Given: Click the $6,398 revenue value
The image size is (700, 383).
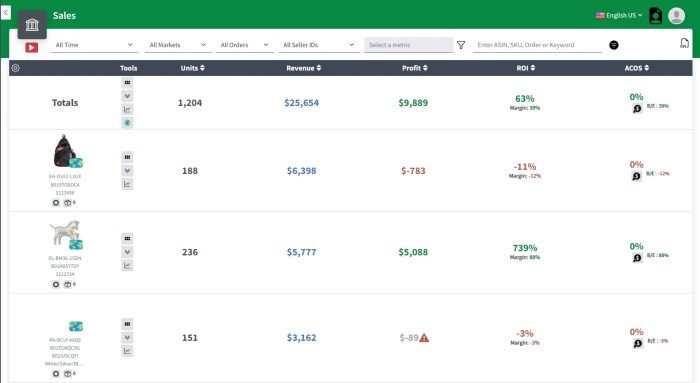Looking at the screenshot, I should pyautogui.click(x=301, y=171).
